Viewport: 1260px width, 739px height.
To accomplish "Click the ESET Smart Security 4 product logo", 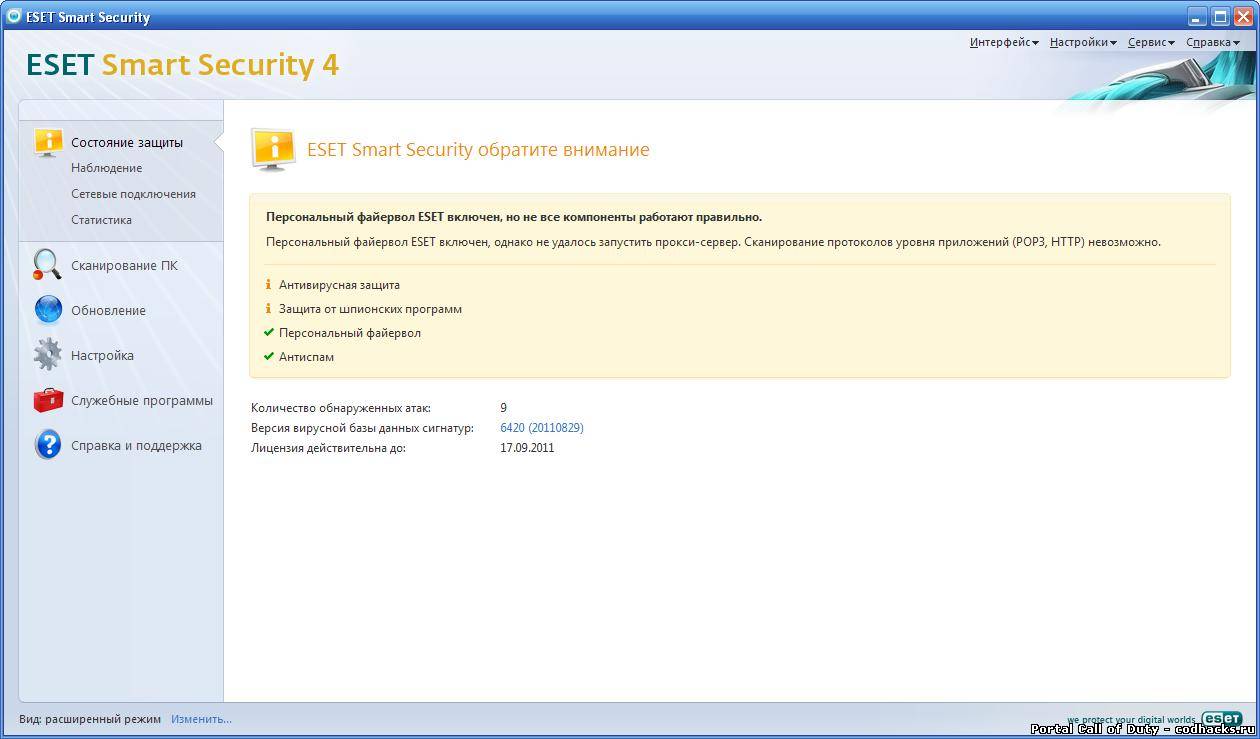I will tap(183, 65).
